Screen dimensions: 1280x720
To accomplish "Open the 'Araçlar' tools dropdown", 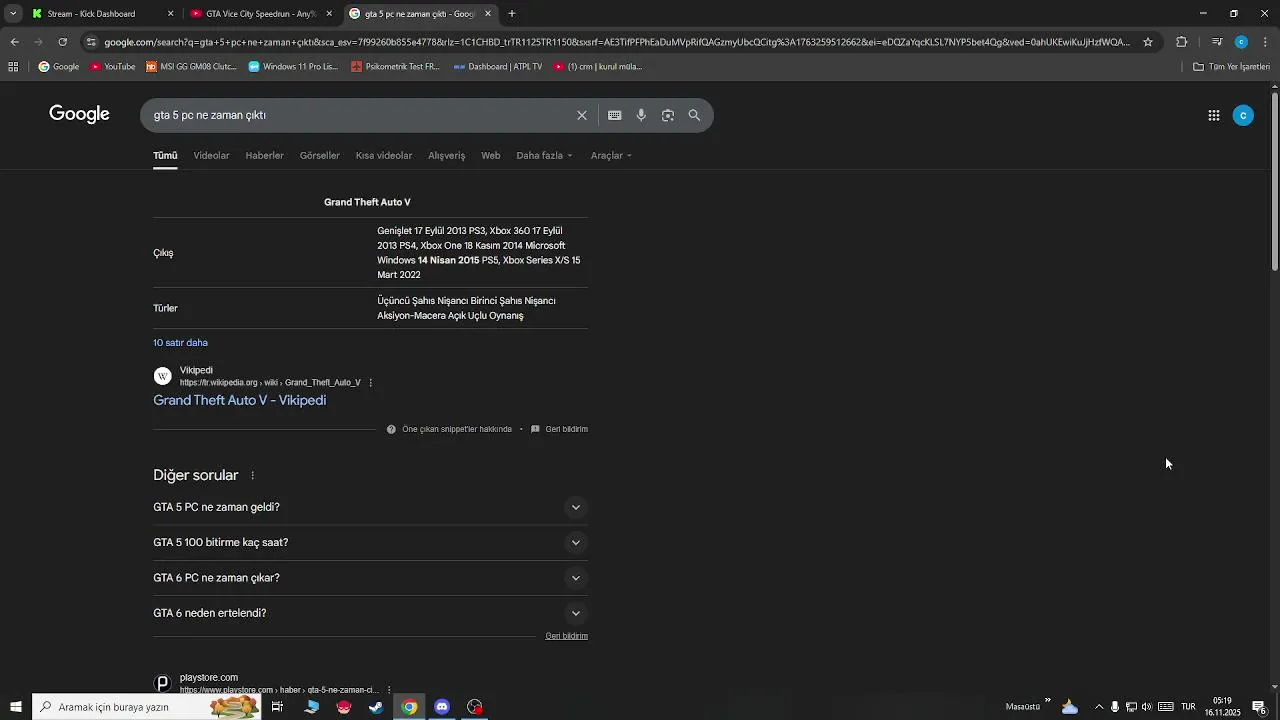I will (x=611, y=156).
